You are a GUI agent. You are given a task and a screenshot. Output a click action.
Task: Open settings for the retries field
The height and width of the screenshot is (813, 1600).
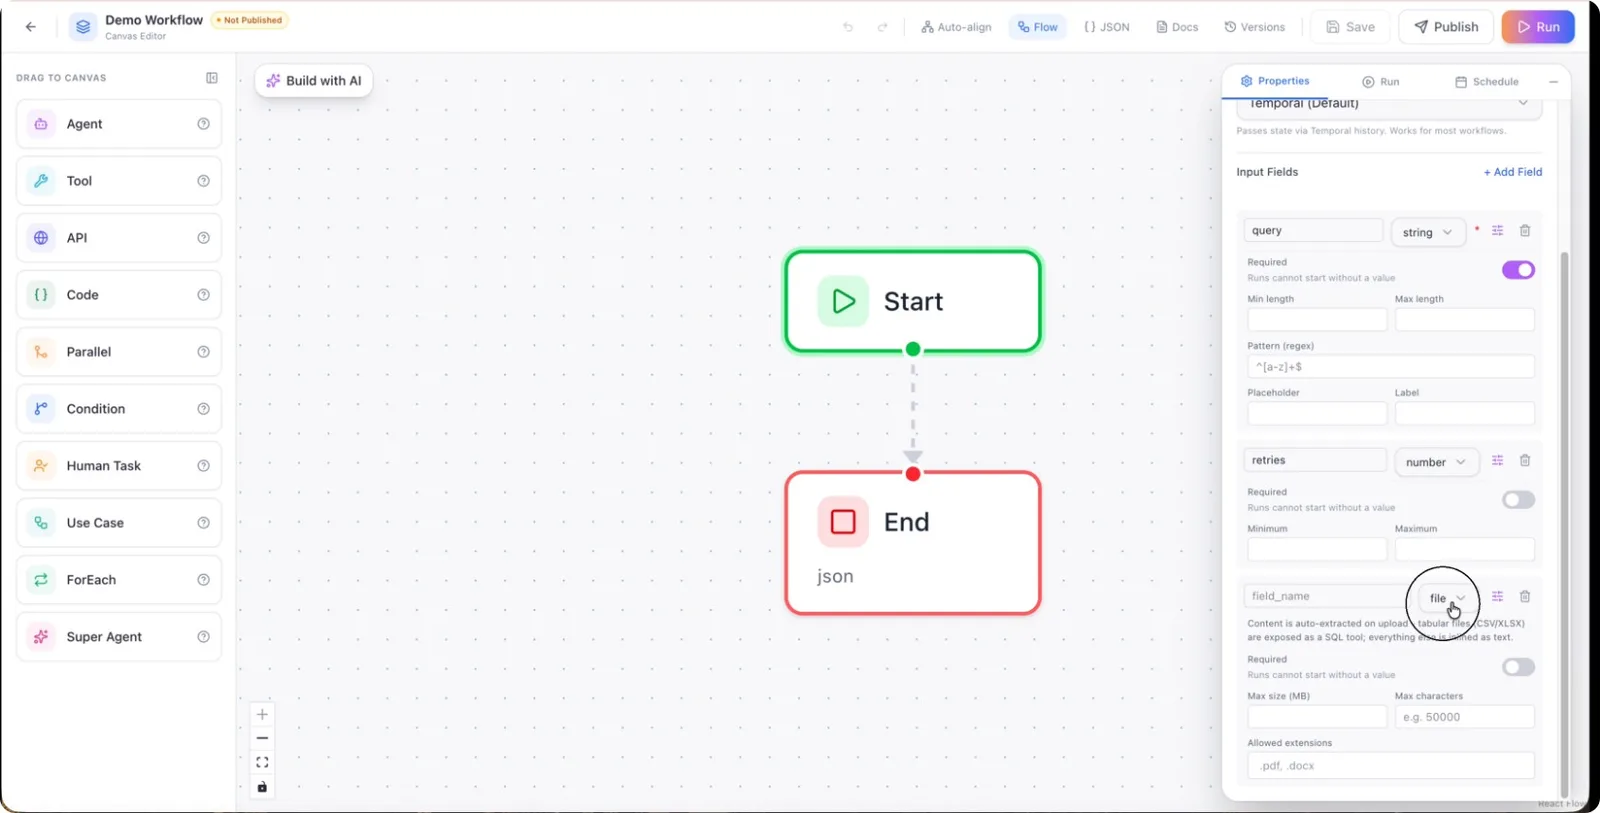[x=1497, y=460]
